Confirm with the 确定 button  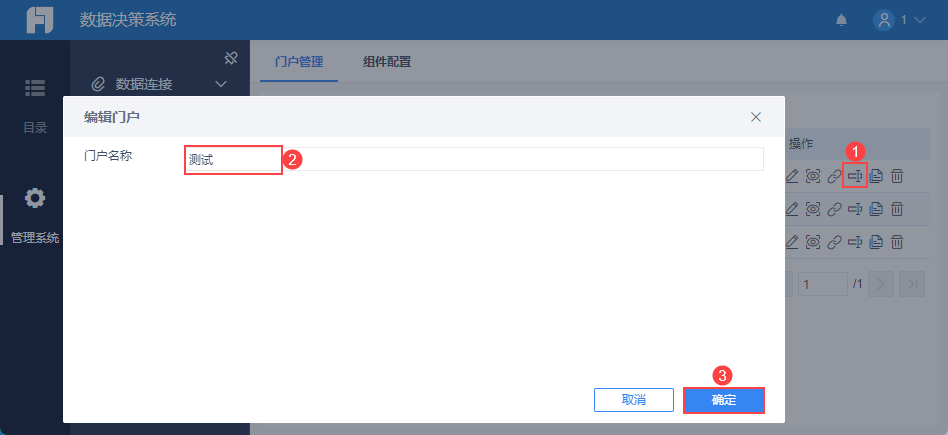[724, 400]
